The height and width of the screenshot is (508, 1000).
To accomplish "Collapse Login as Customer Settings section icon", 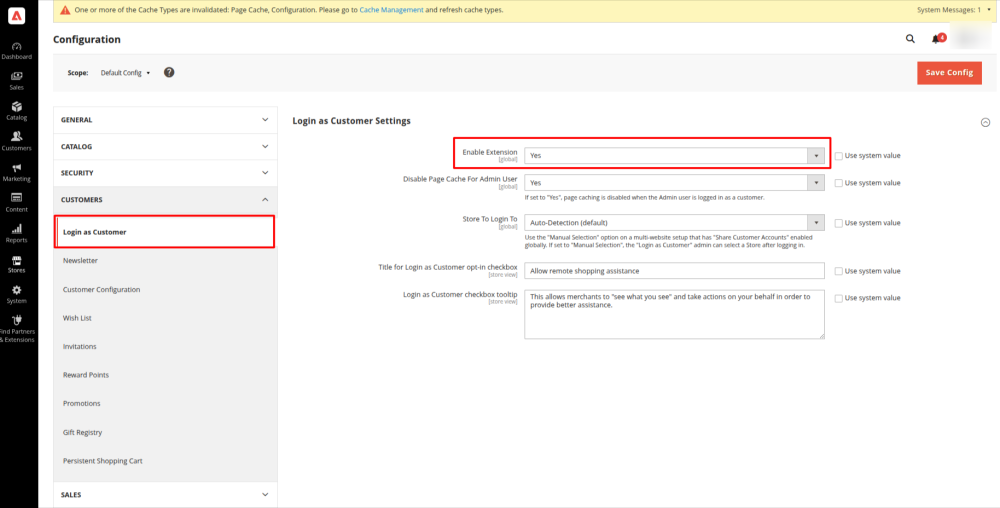I will [986, 121].
